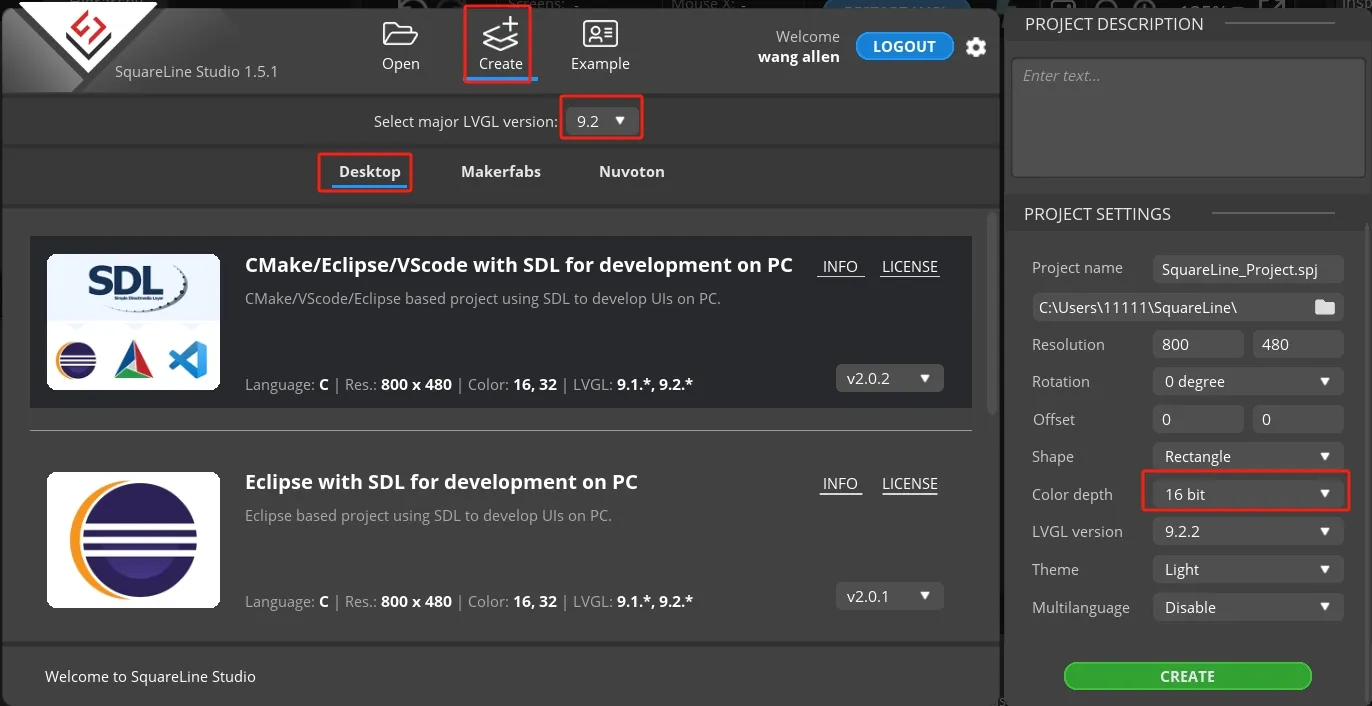This screenshot has width=1372, height=706.
Task: Switch to the Makerfabs tab
Action: (x=501, y=172)
